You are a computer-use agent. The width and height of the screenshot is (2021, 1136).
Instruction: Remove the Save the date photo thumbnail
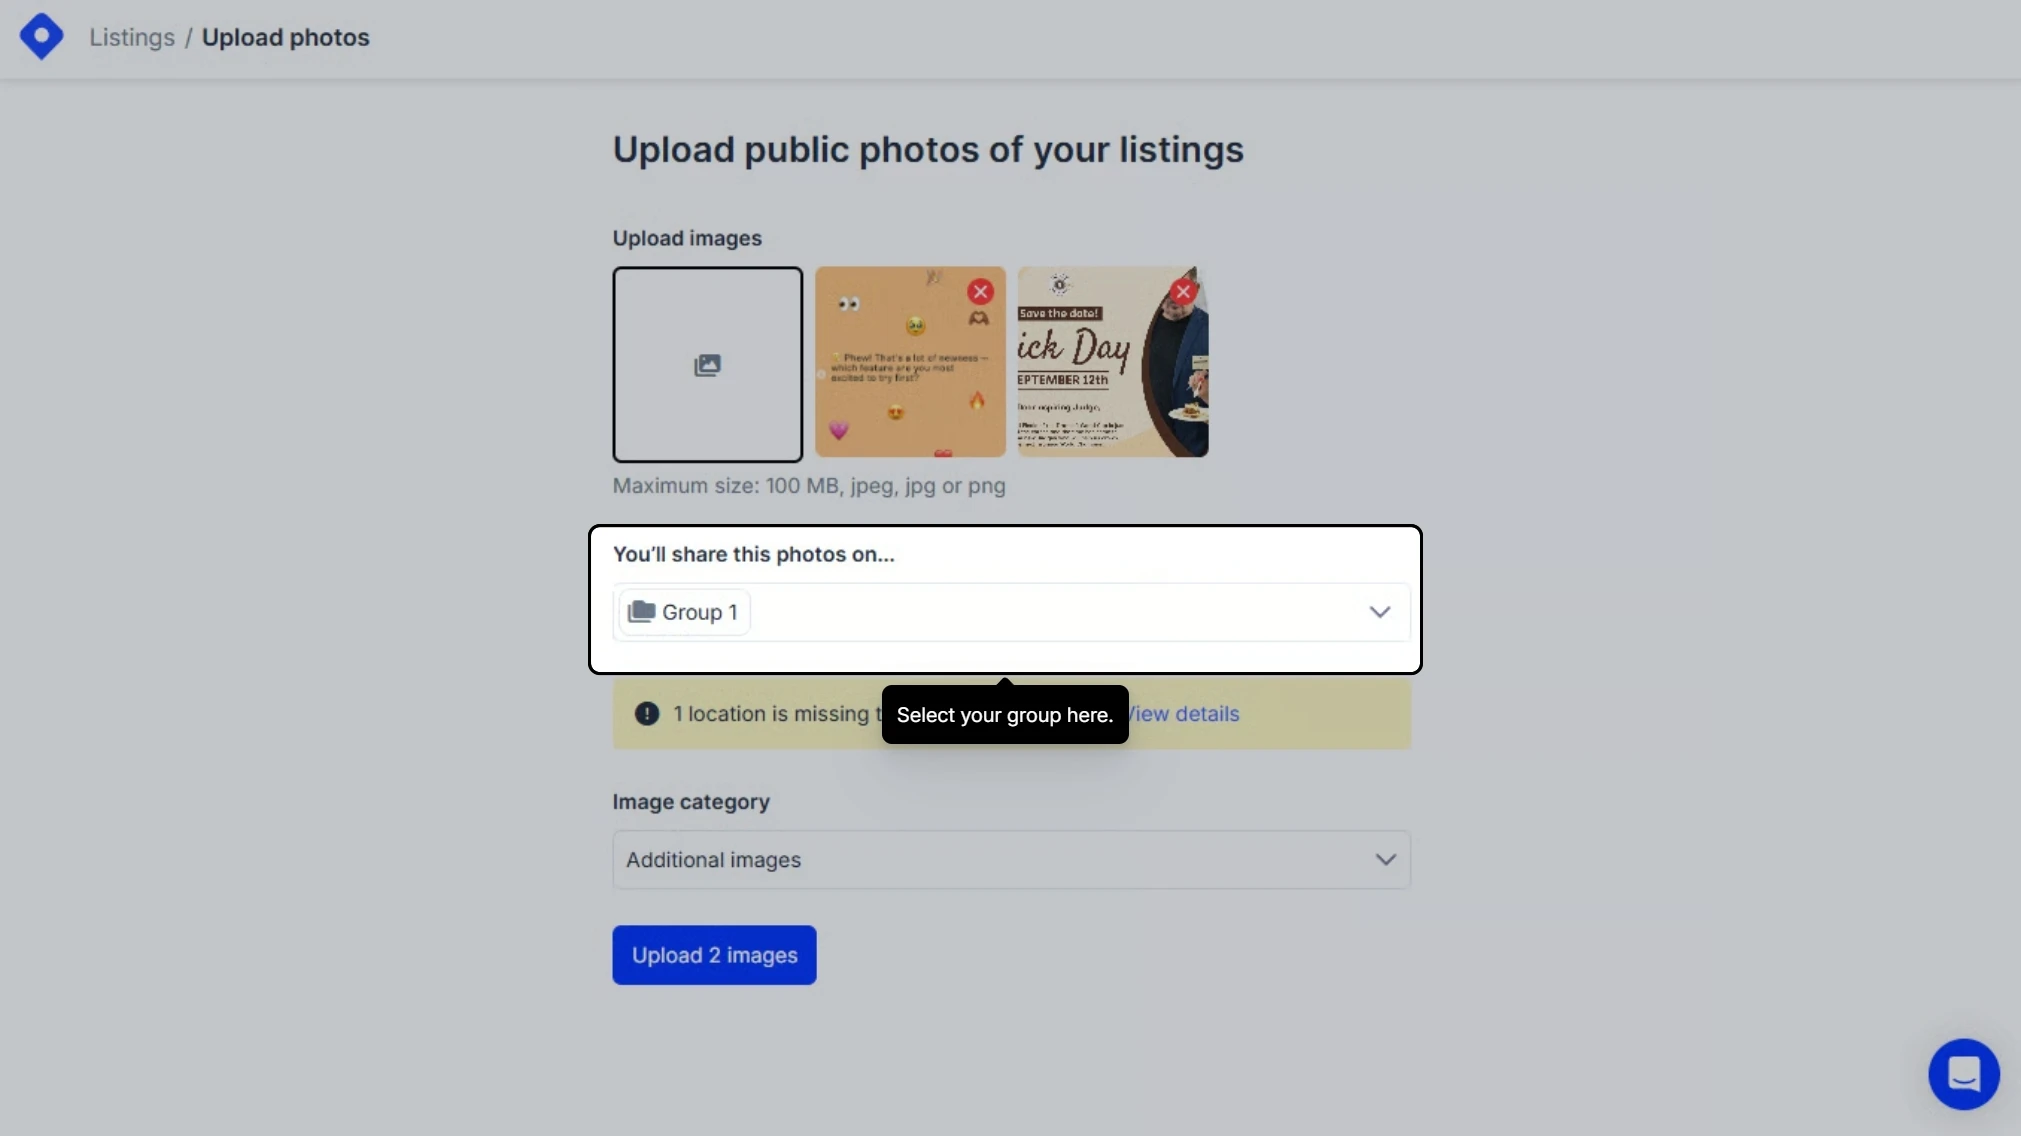[1183, 291]
